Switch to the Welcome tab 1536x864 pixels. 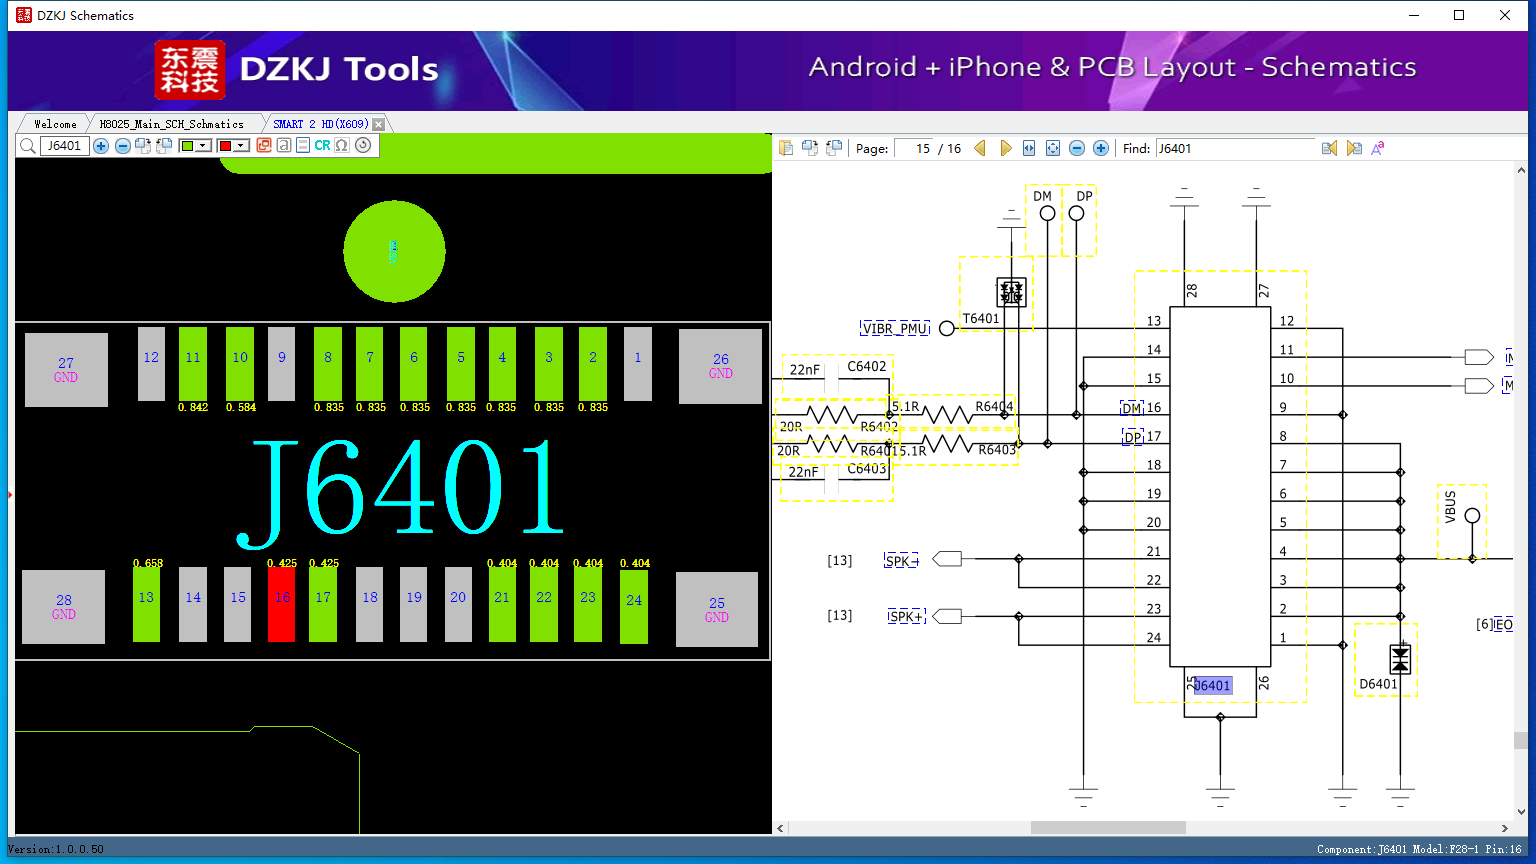pos(55,124)
